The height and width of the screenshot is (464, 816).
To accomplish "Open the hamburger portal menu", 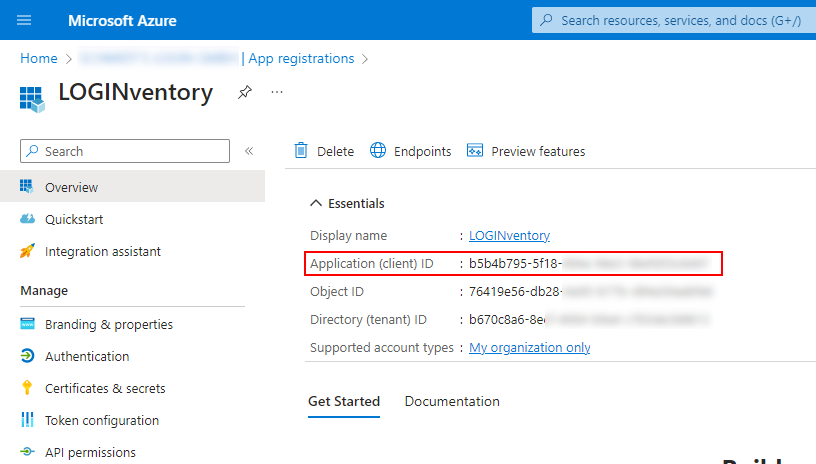I will coord(24,20).
